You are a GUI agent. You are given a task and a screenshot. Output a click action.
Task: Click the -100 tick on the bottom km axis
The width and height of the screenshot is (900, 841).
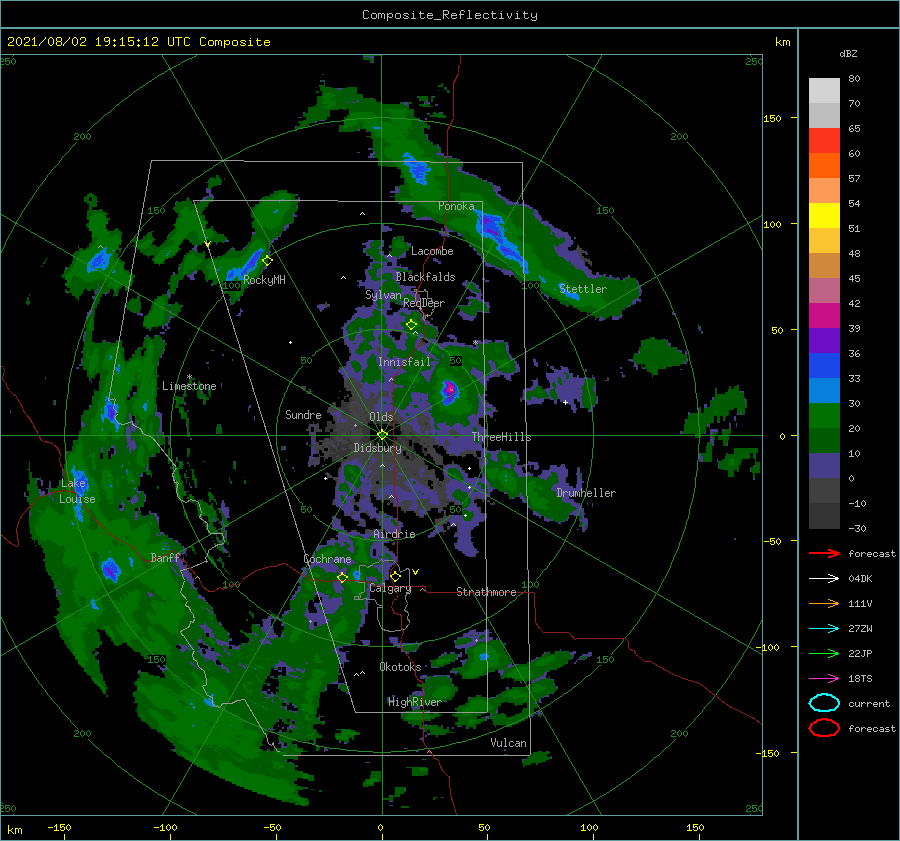click(x=165, y=827)
